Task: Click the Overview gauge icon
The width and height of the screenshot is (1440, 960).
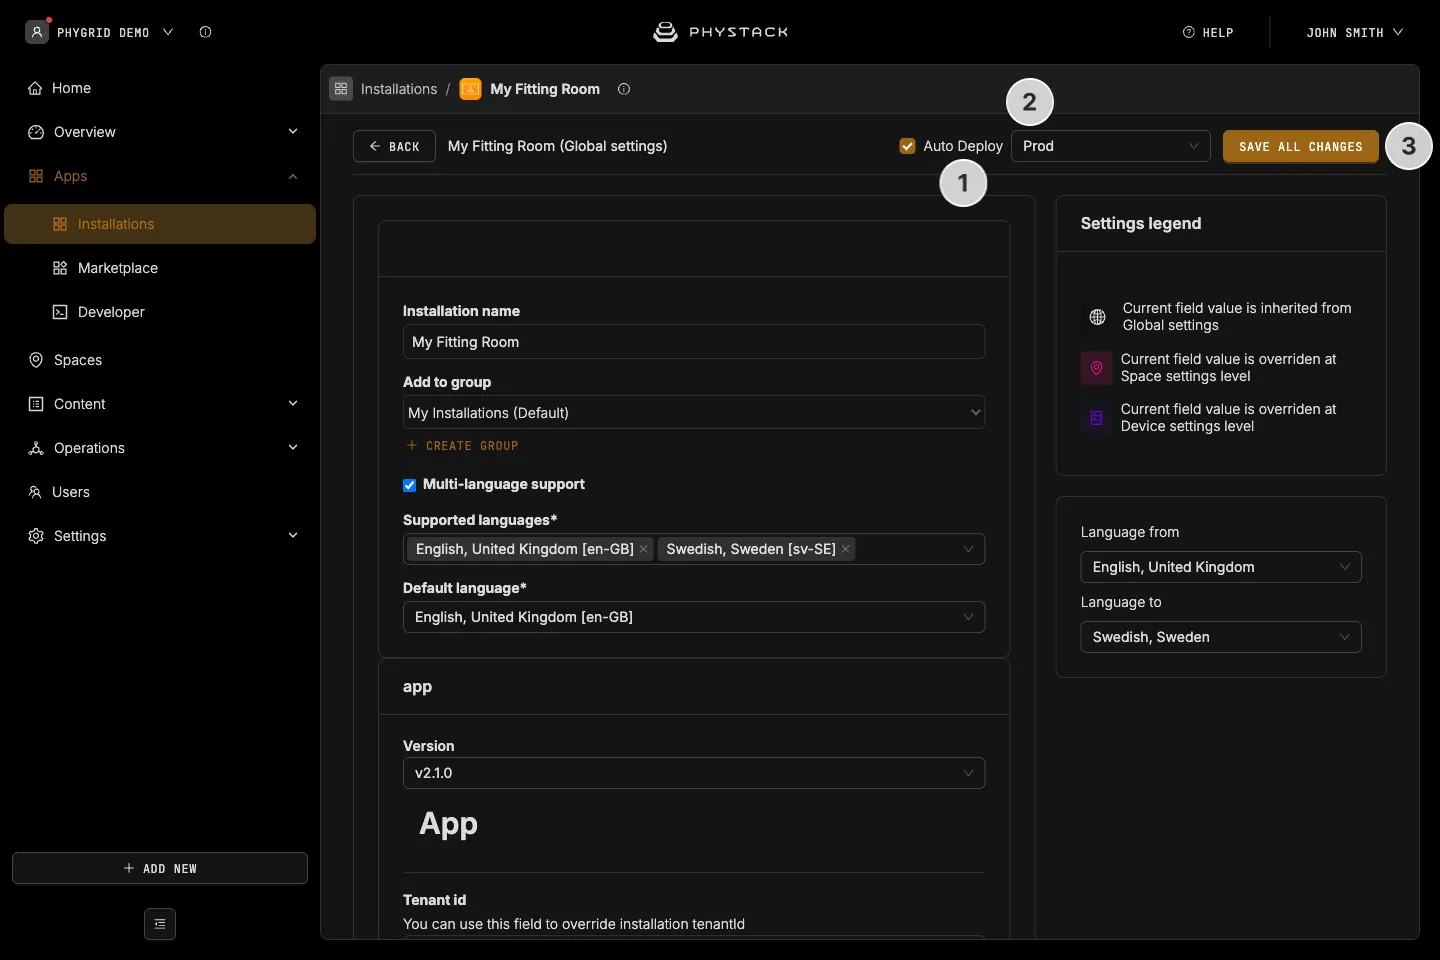Action: [36, 132]
